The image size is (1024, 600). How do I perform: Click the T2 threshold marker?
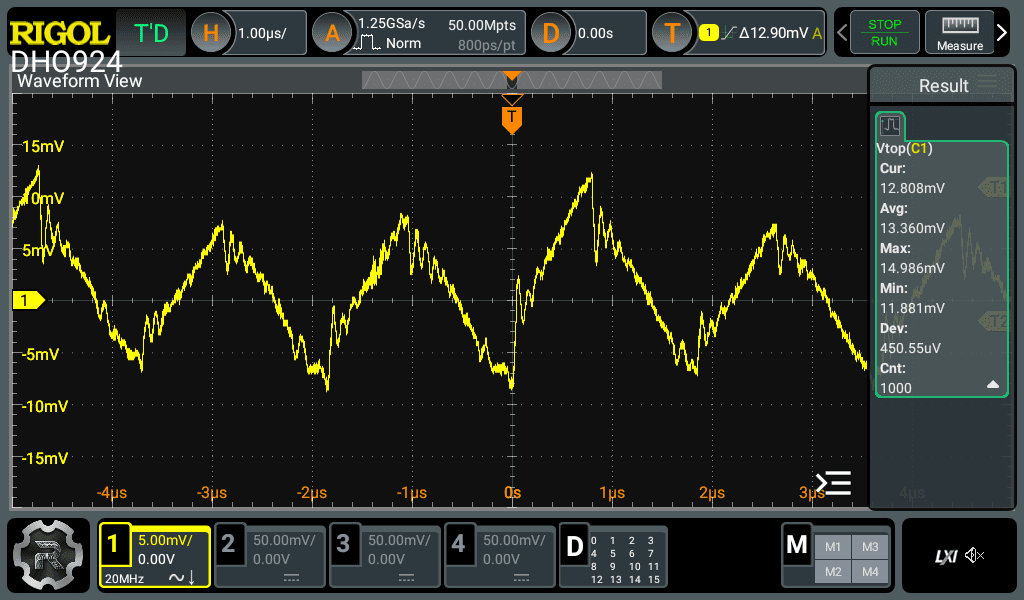(x=994, y=321)
